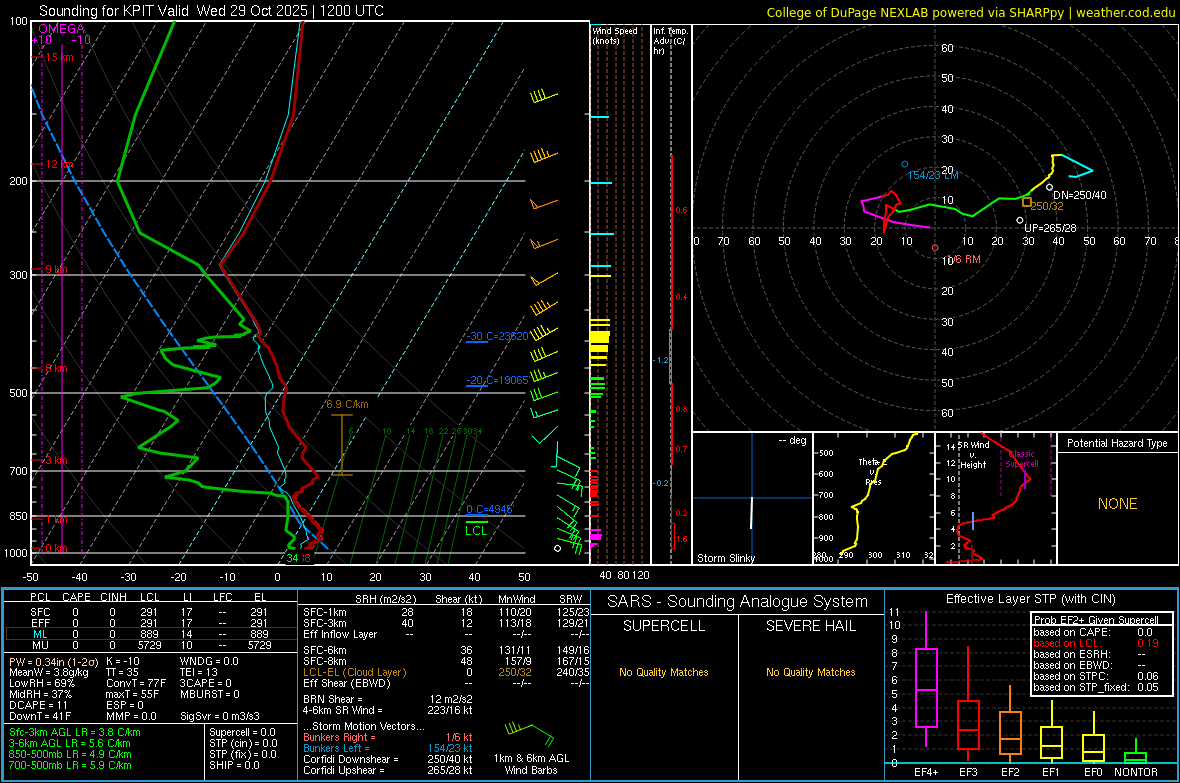Click 'Prob EF2+ Given Supercell' legend heading

tap(1096, 620)
